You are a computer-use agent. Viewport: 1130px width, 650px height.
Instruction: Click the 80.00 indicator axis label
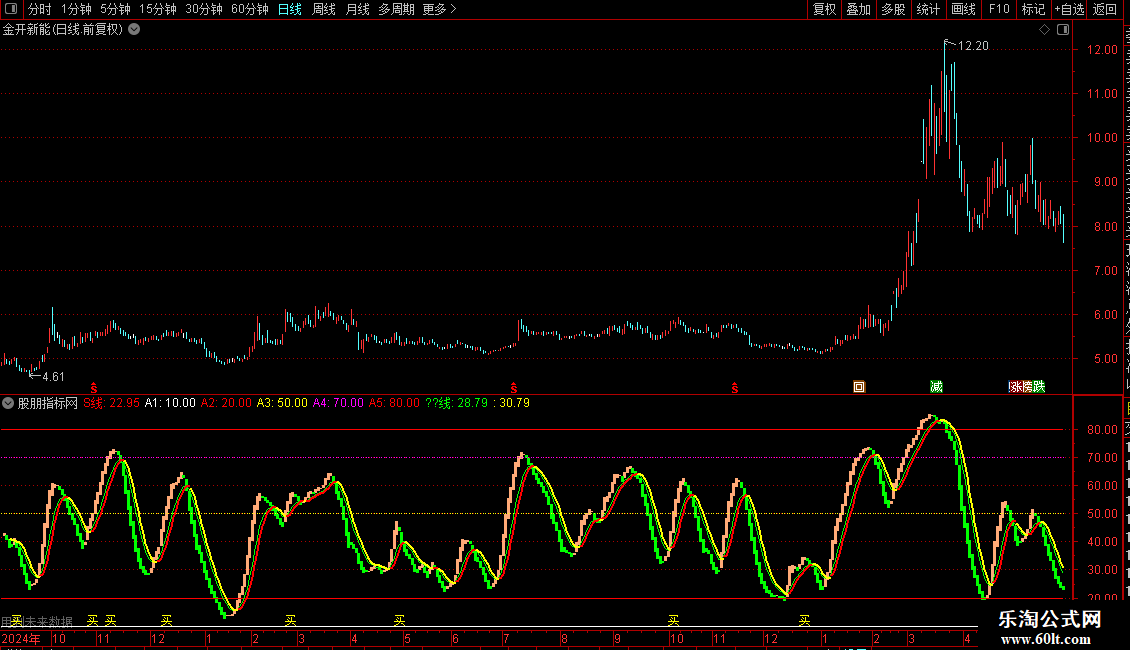coord(1103,429)
